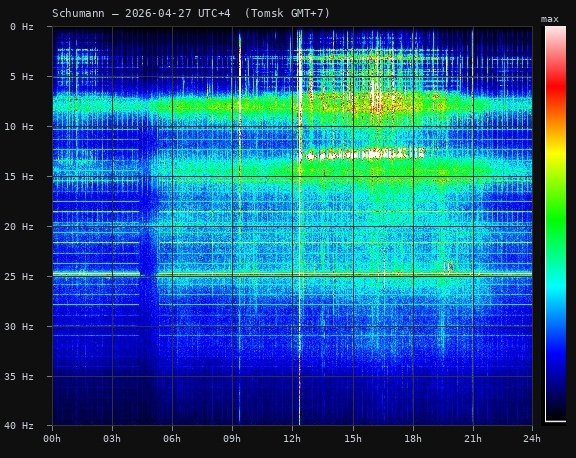Click the 21h time axis label

click(x=472, y=439)
